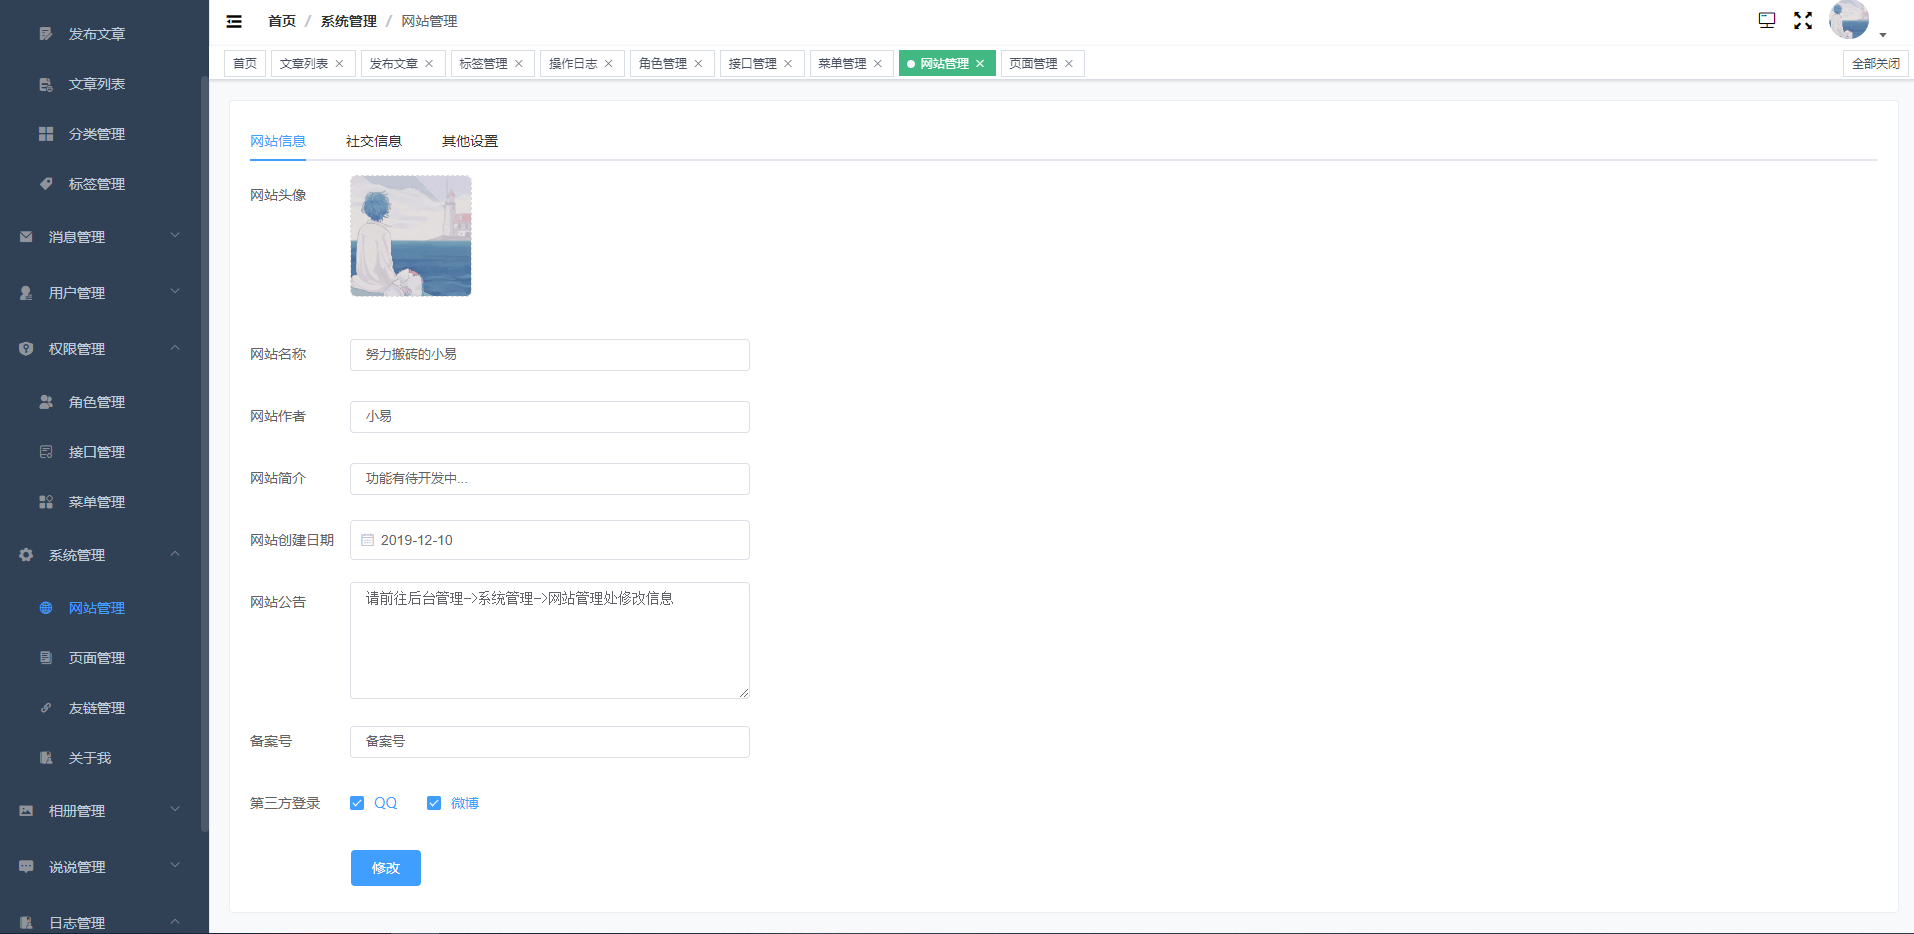Uncheck the 微博 login checkbox
This screenshot has width=1914, height=934.
click(434, 803)
